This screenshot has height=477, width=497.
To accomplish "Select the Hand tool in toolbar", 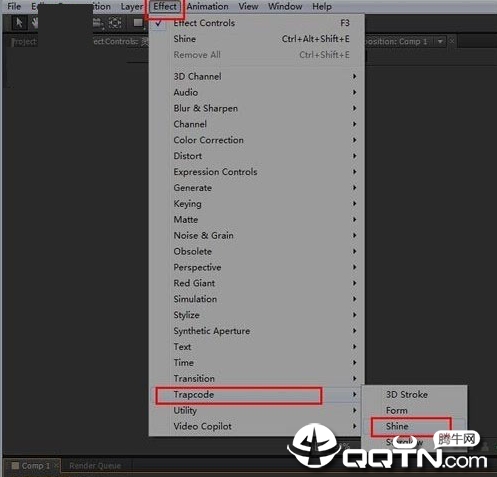I will 34,23.
